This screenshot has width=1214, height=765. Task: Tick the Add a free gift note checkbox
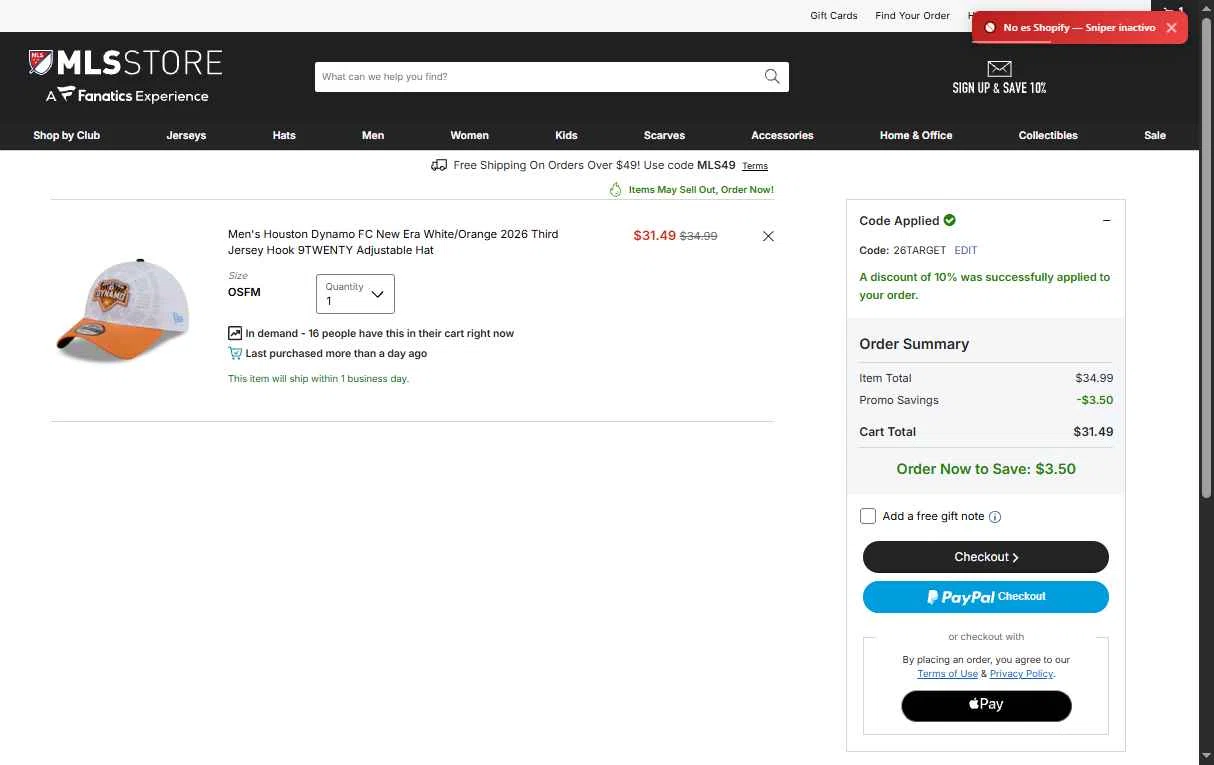[x=868, y=516]
